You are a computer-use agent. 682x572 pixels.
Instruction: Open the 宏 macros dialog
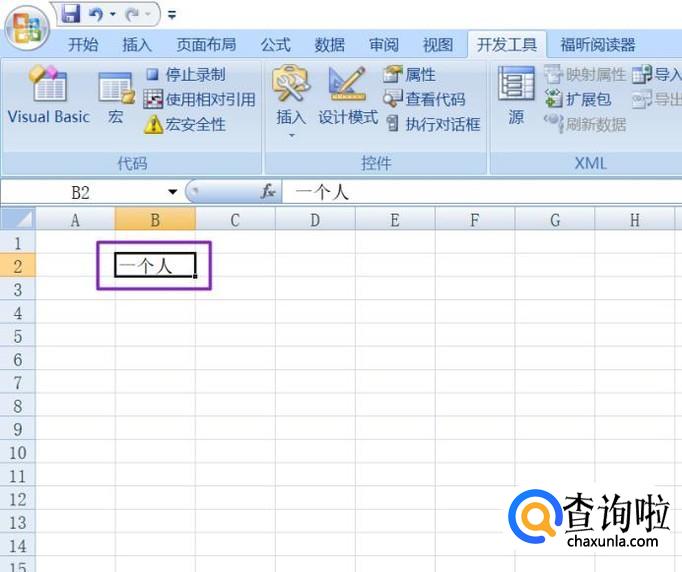pos(116,98)
